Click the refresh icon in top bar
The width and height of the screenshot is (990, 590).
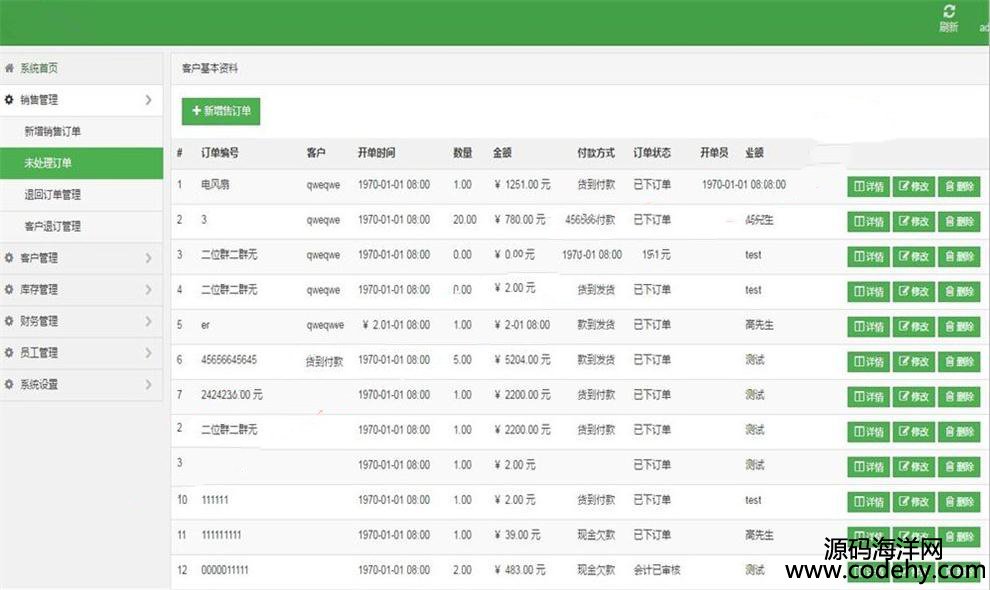click(x=949, y=12)
